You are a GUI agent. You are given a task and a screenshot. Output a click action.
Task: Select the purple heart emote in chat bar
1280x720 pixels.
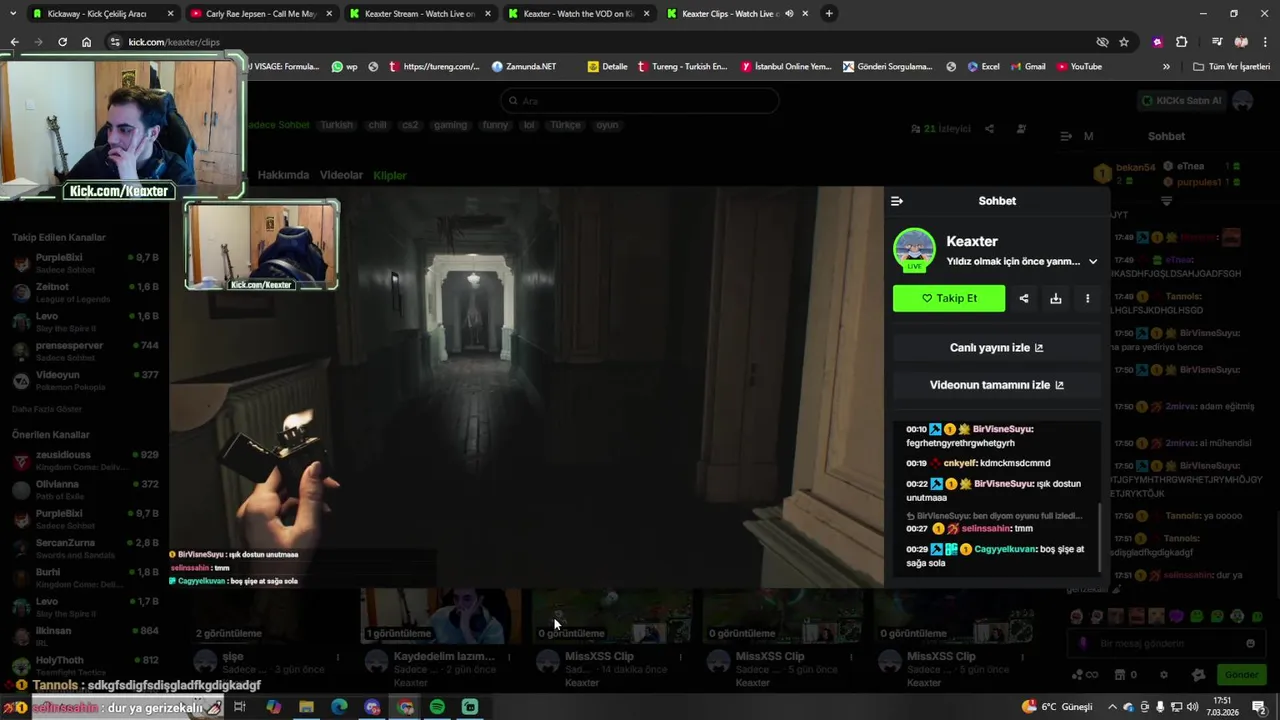[x=1177, y=617]
